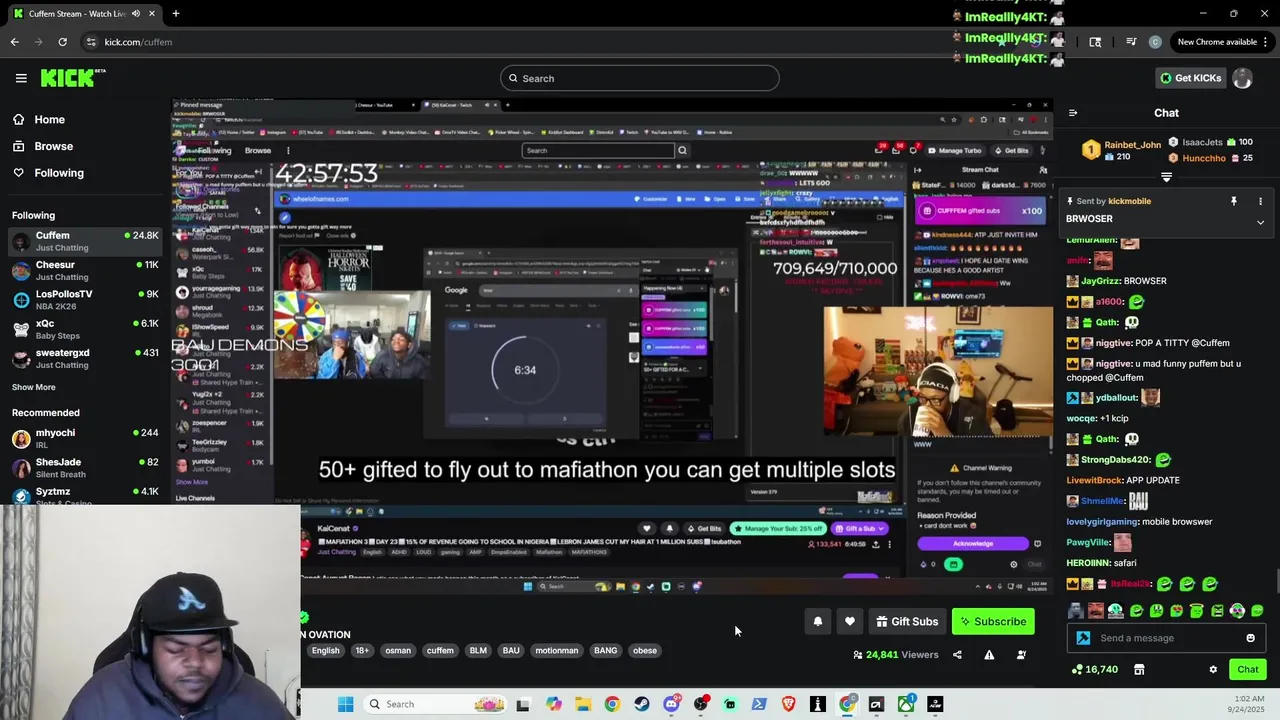This screenshot has height=720, width=1280.
Task: Select Cheesur channel in Following list
Action: (x=85, y=271)
